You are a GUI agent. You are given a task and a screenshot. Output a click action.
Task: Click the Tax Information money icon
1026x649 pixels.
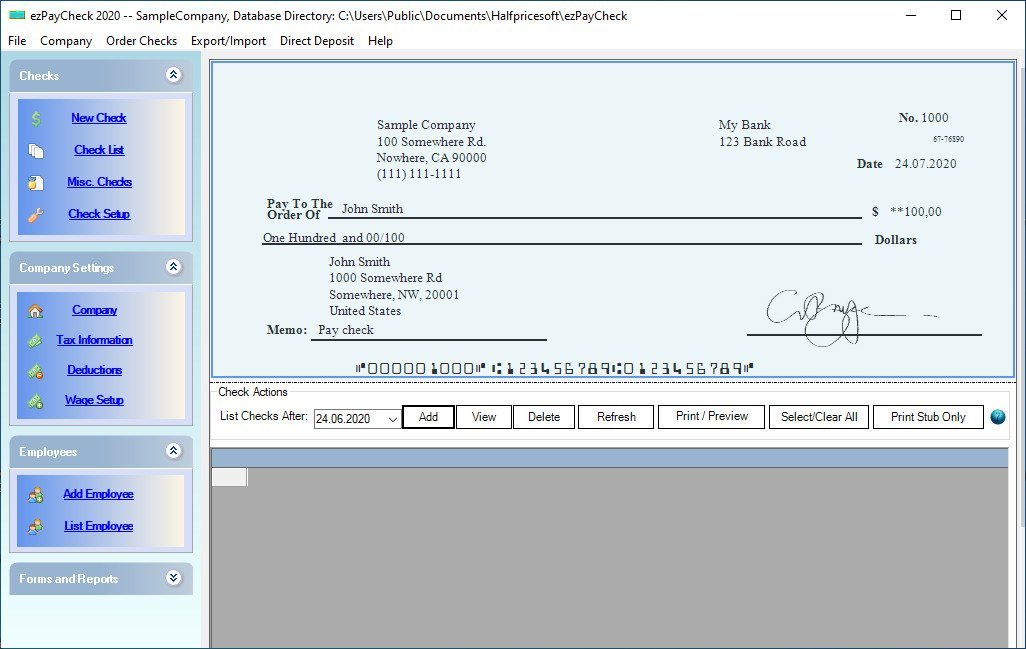(x=36, y=340)
